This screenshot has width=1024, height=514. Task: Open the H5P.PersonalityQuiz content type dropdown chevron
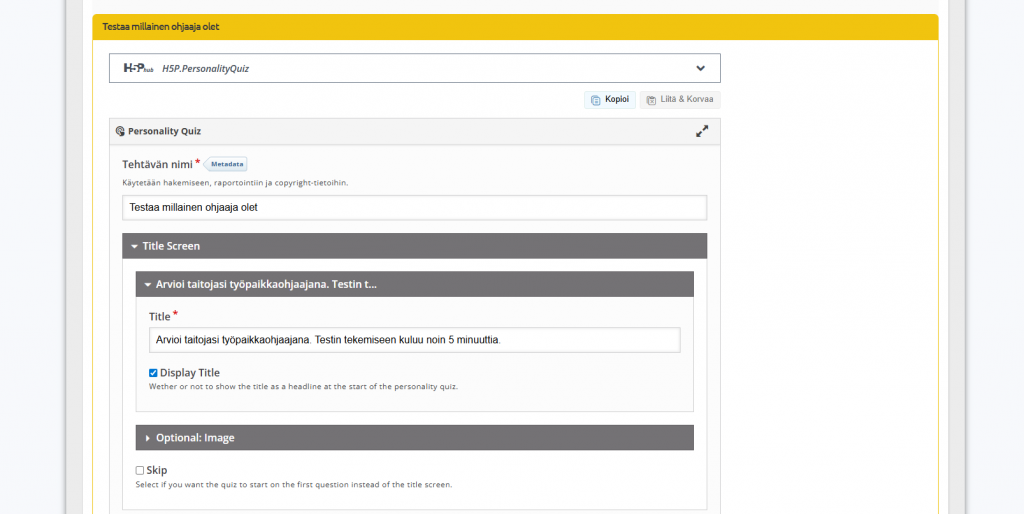point(700,68)
